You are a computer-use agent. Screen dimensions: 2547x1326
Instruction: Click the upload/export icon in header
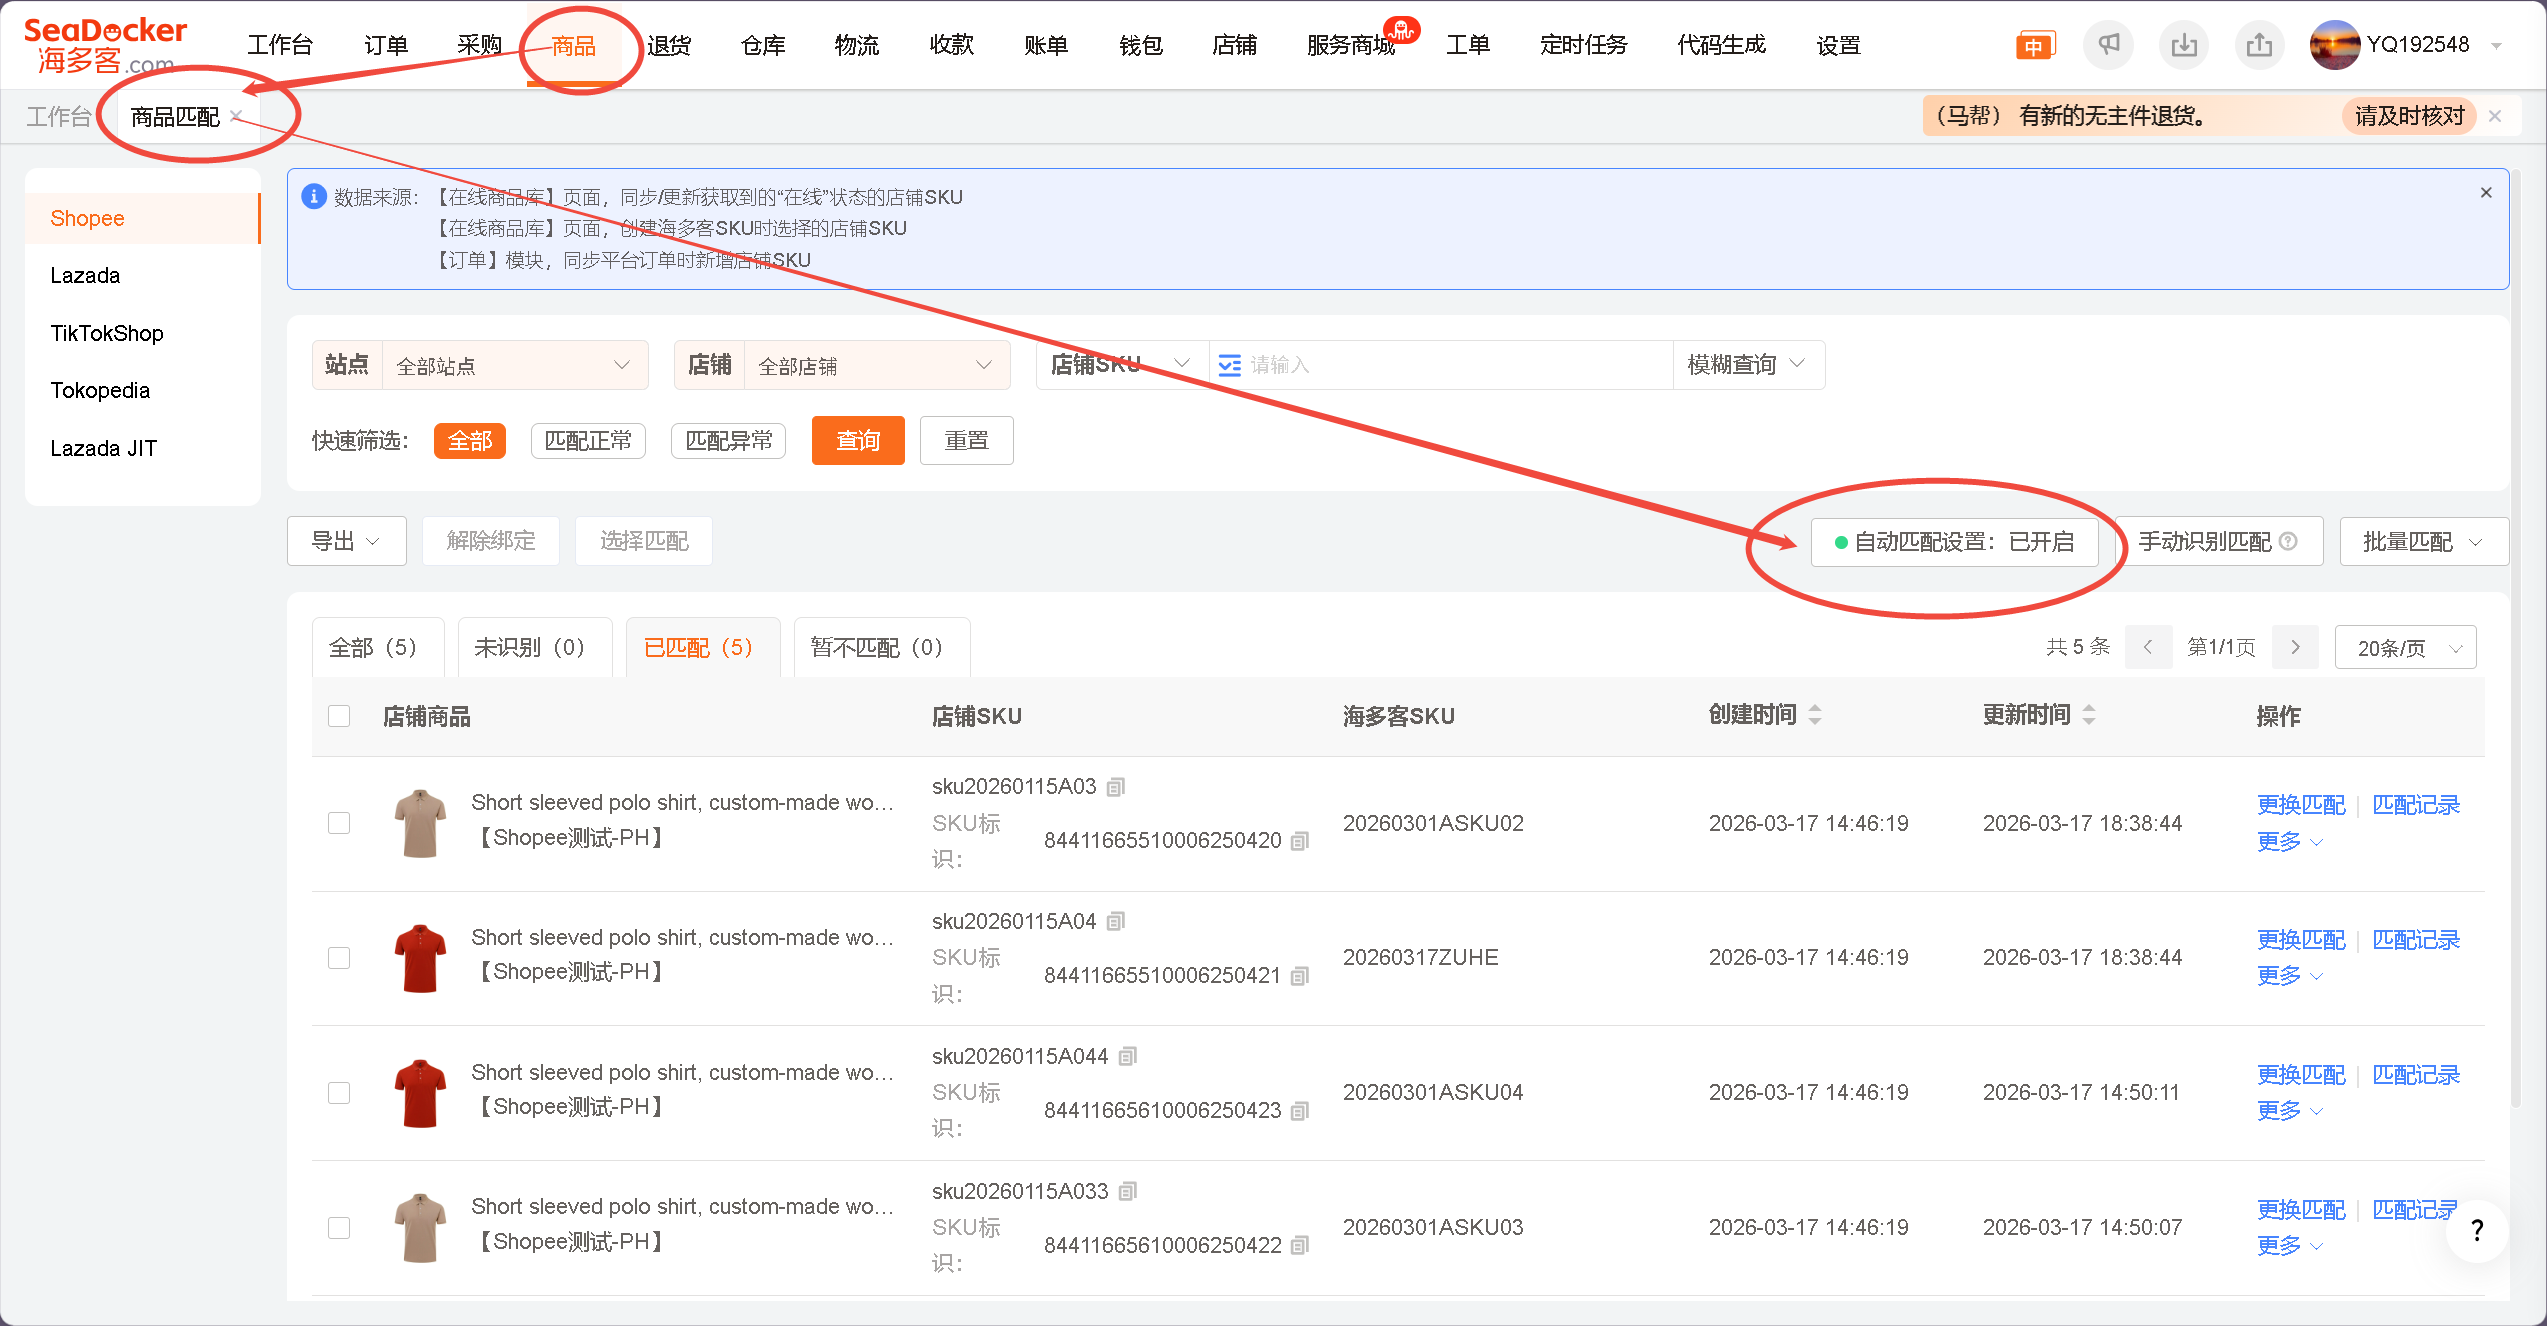point(2259,45)
